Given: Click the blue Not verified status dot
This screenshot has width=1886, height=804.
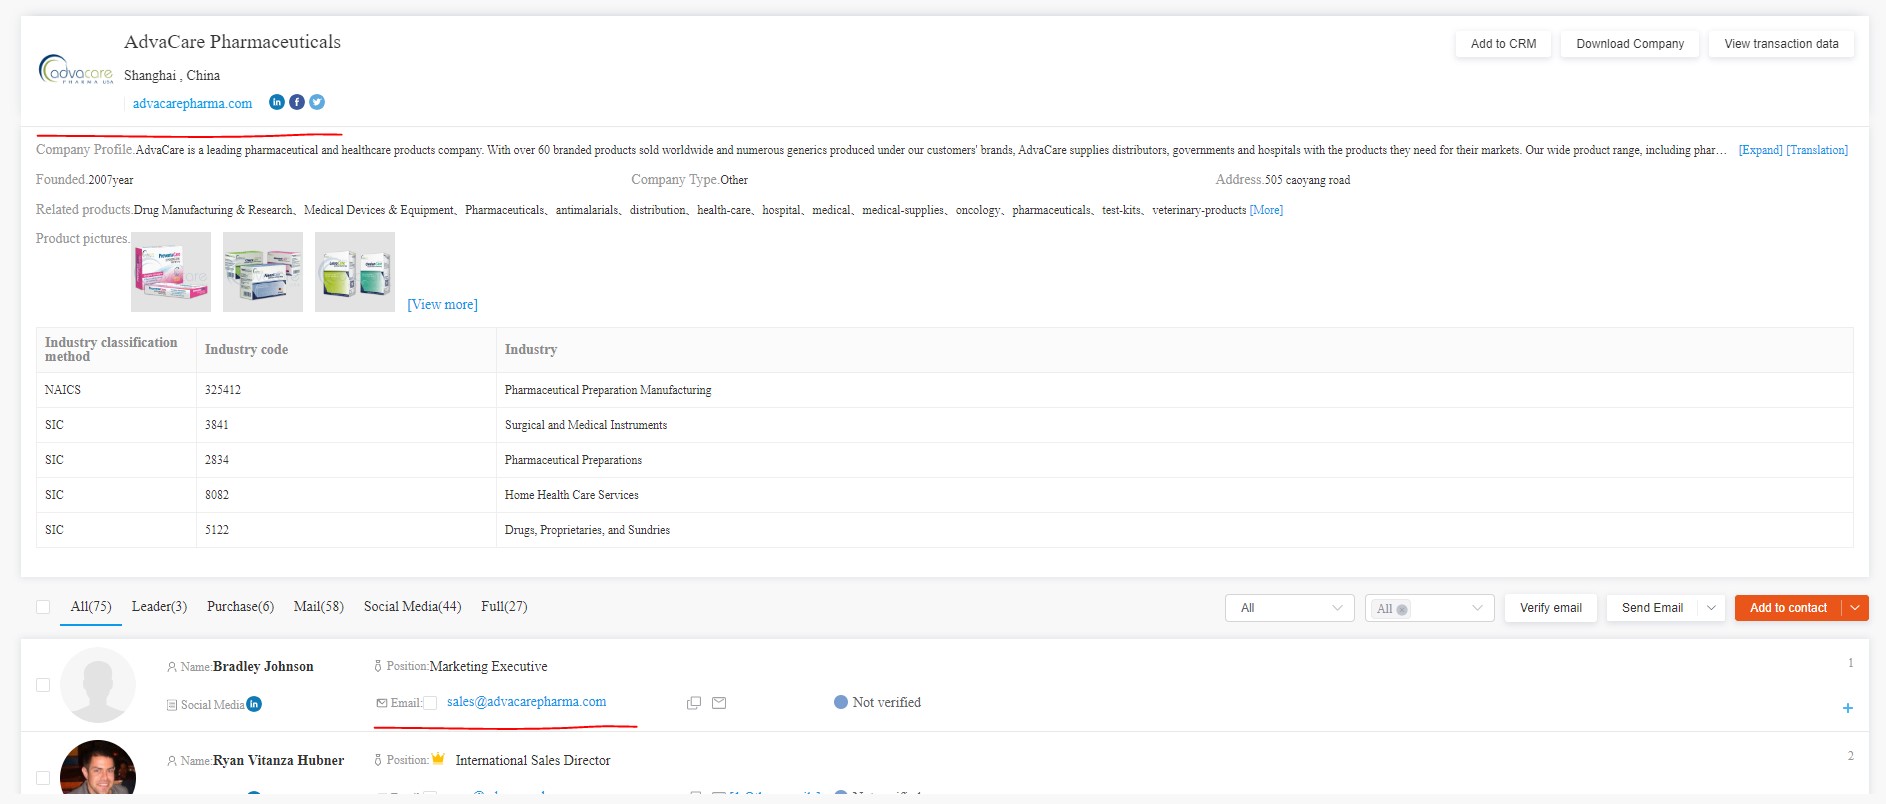Looking at the screenshot, I should point(841,702).
